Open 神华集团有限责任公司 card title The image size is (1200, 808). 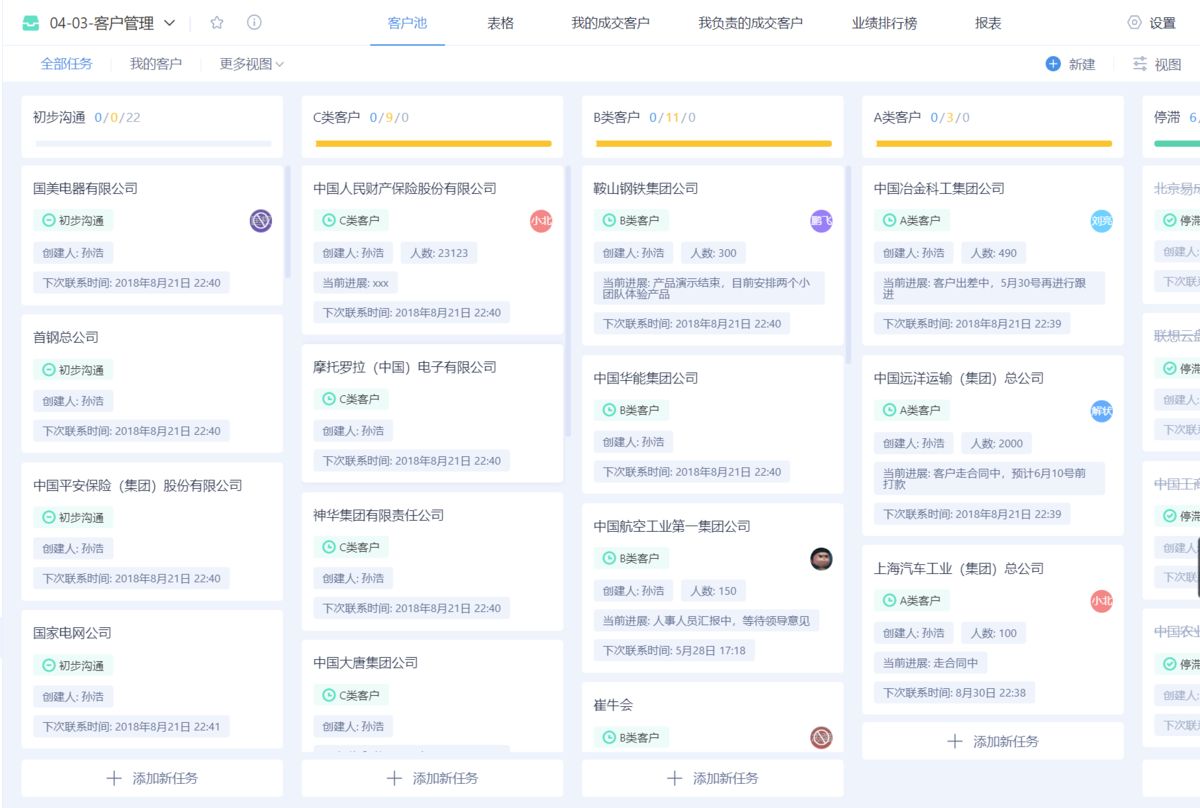click(378, 516)
